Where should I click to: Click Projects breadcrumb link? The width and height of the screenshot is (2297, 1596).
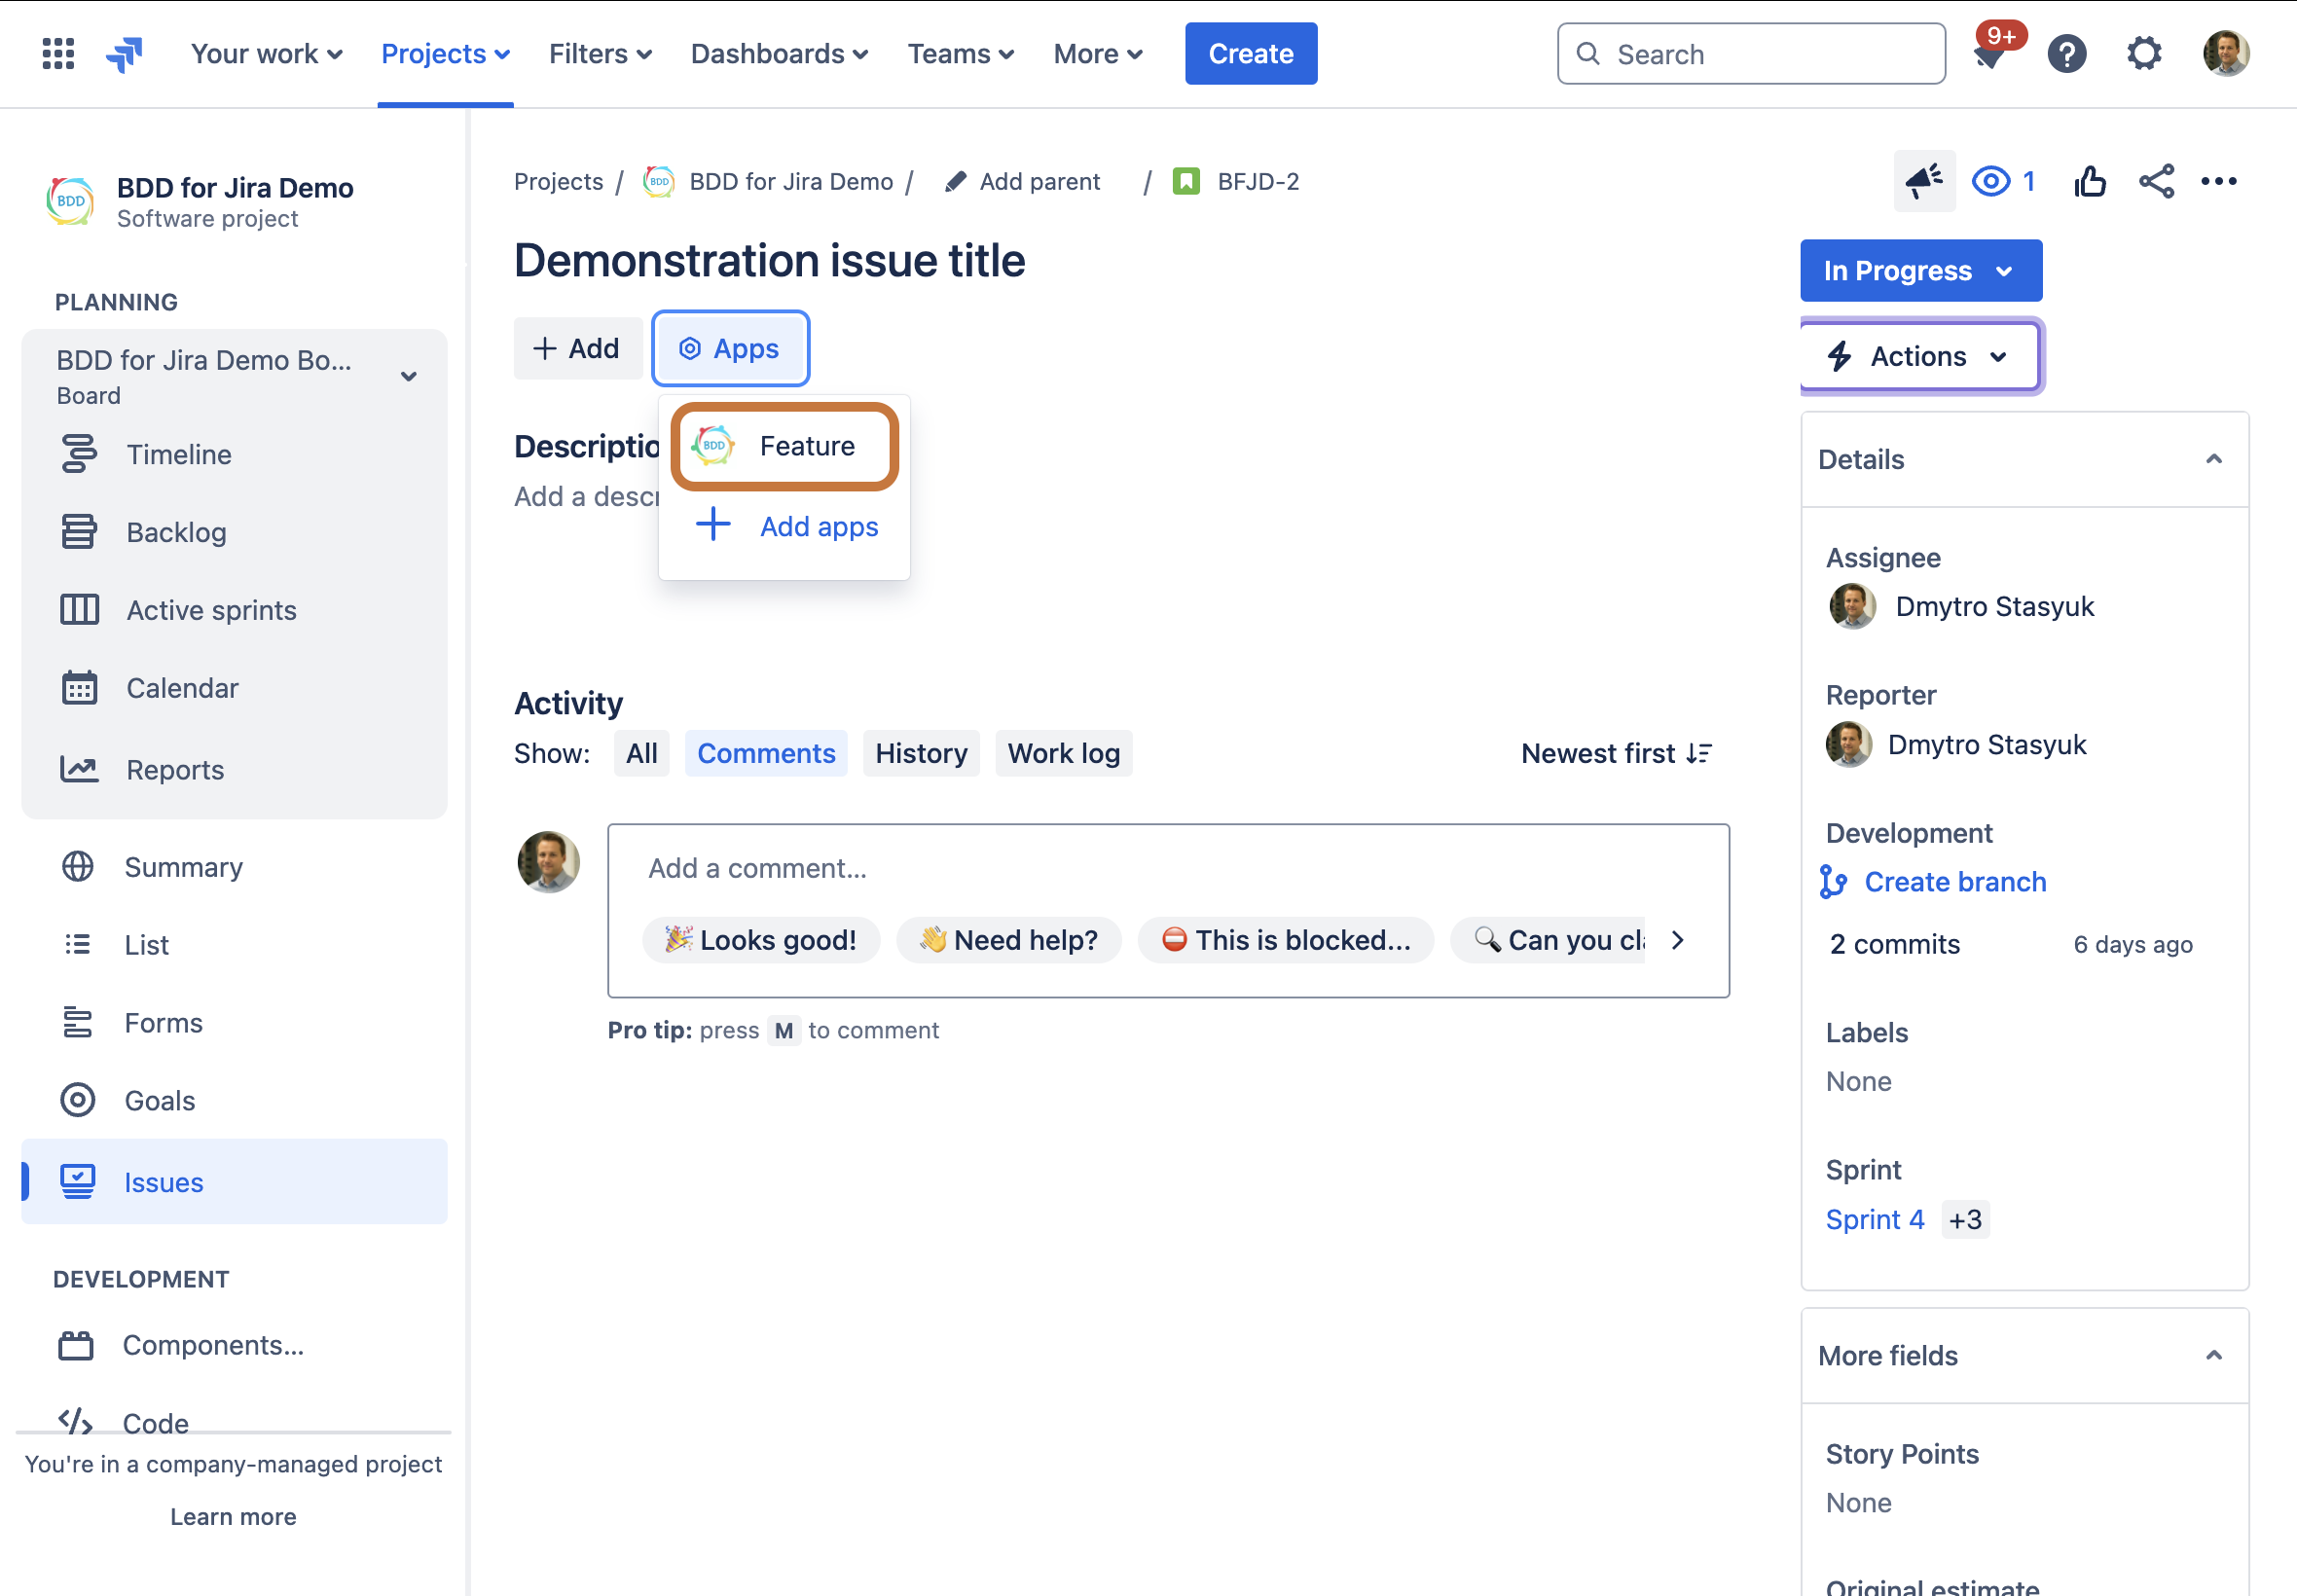pos(558,181)
